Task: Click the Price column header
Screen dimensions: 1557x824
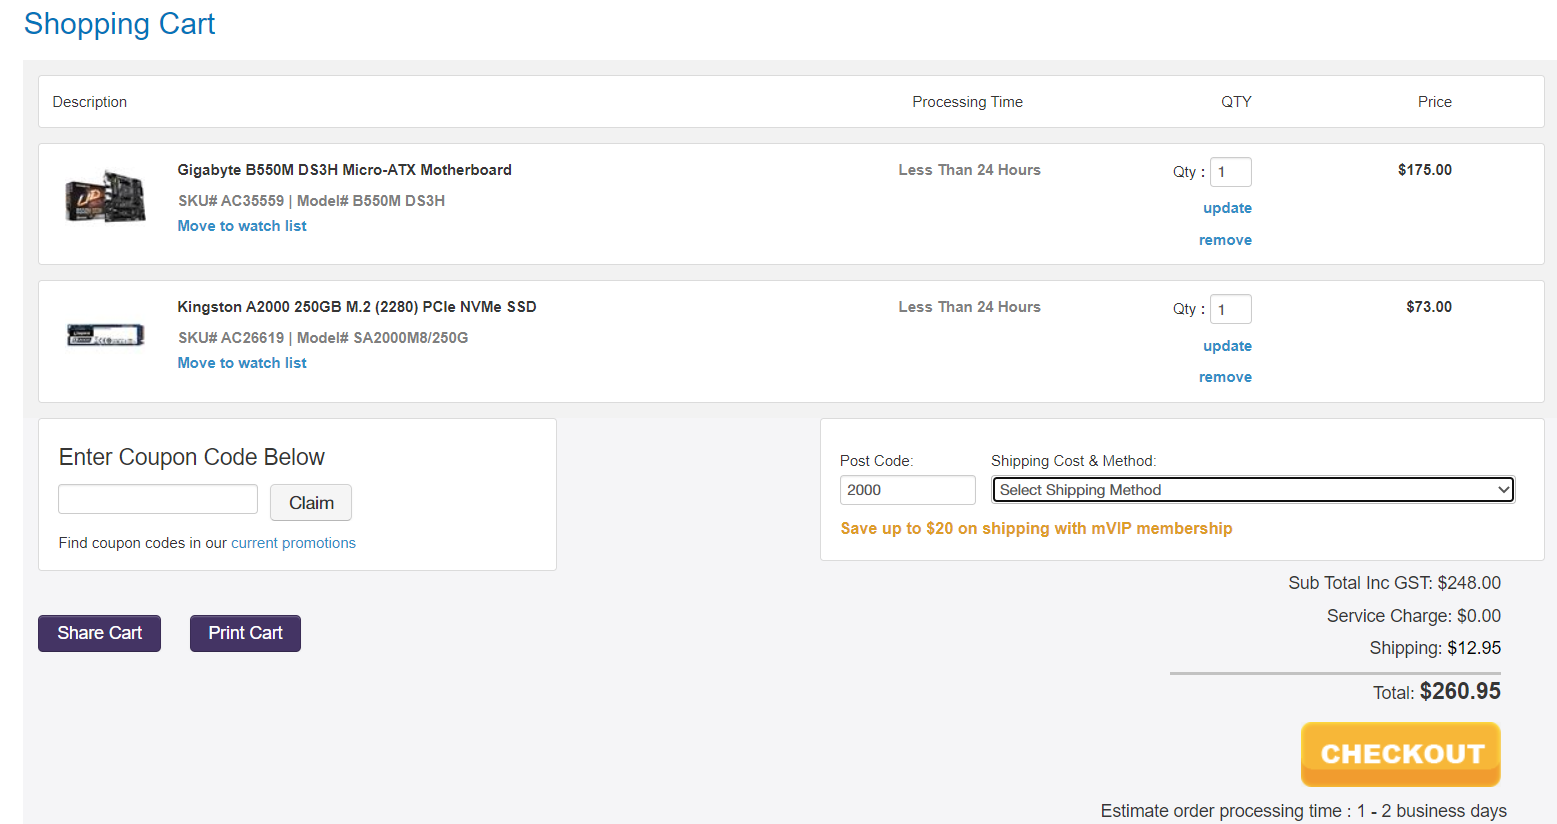Action: pos(1434,102)
